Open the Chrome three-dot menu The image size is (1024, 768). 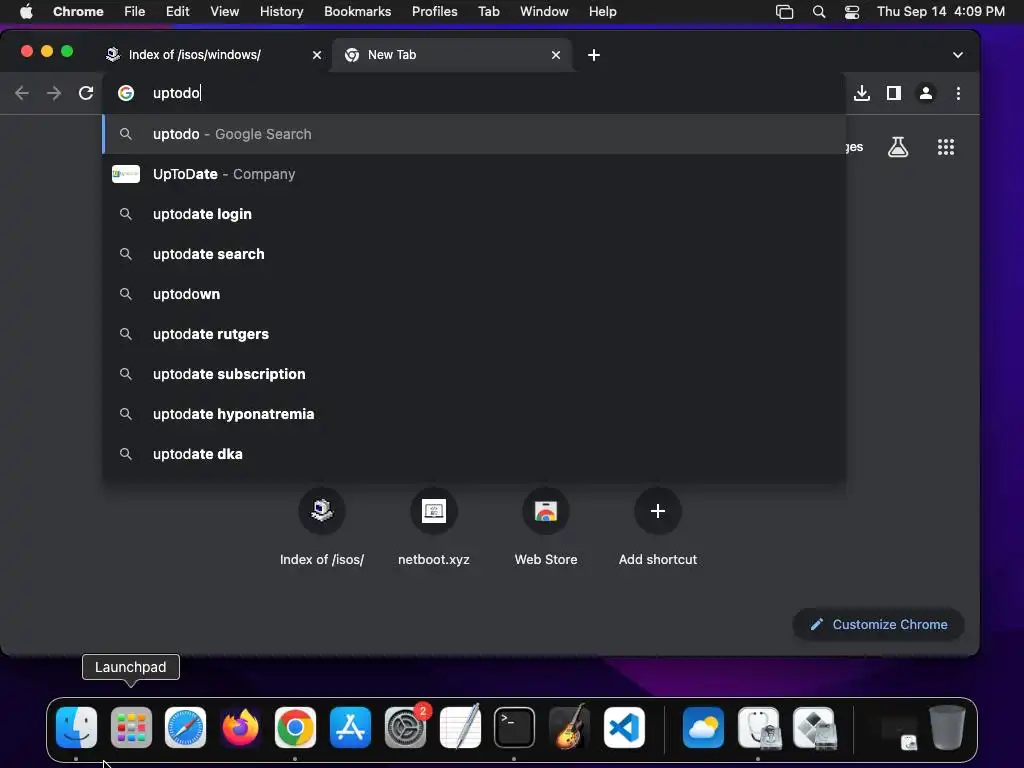pyautogui.click(x=958, y=93)
